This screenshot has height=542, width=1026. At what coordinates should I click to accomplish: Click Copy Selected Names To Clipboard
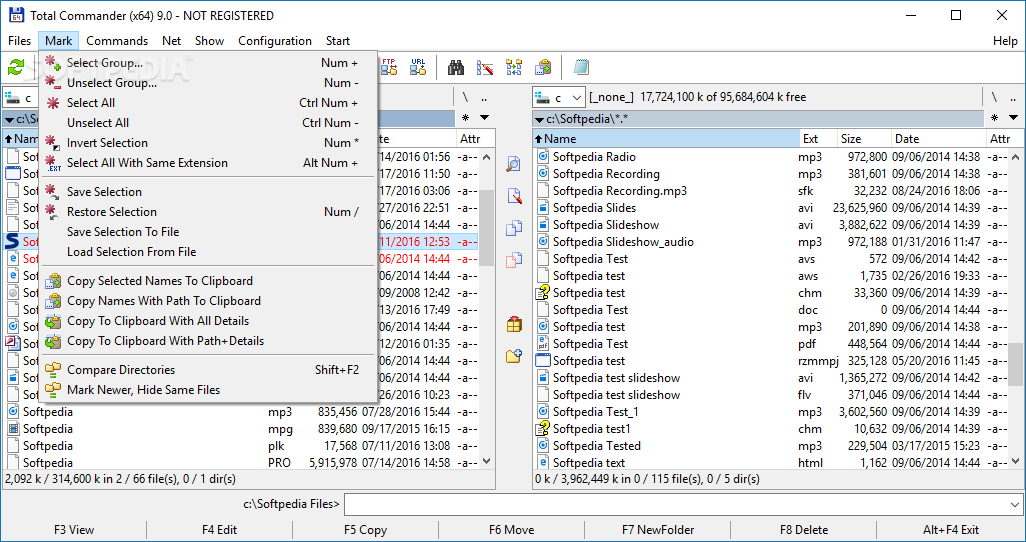(x=208, y=281)
